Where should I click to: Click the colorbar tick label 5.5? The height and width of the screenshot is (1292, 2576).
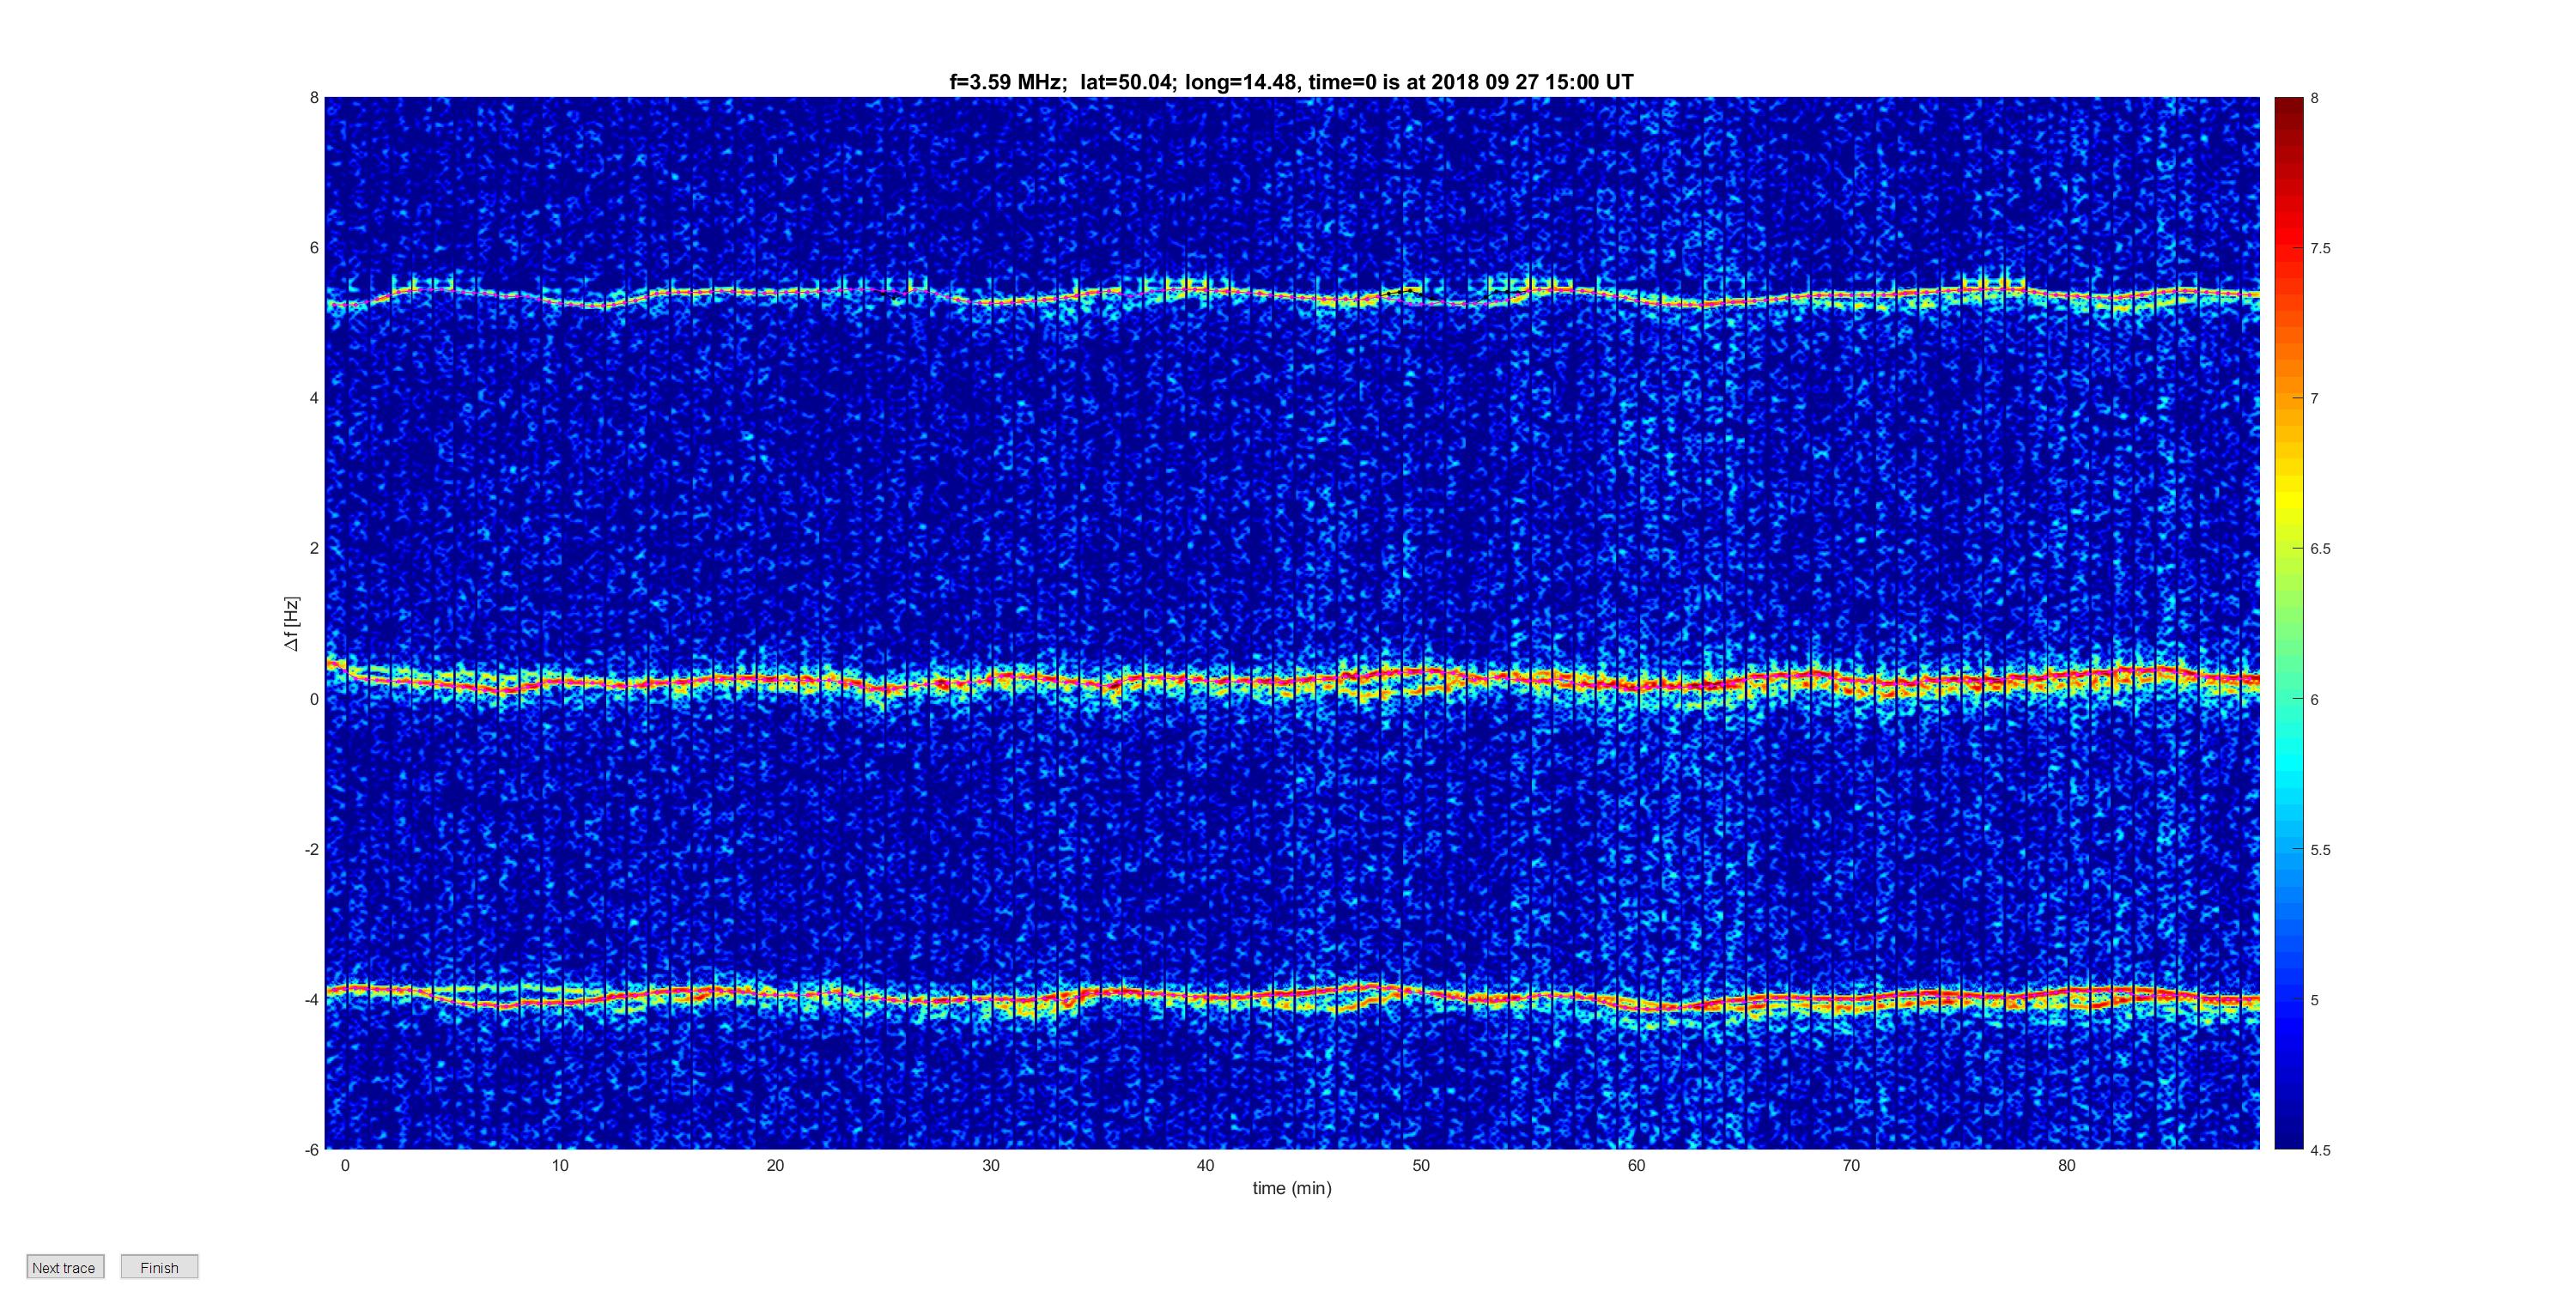tap(2320, 850)
